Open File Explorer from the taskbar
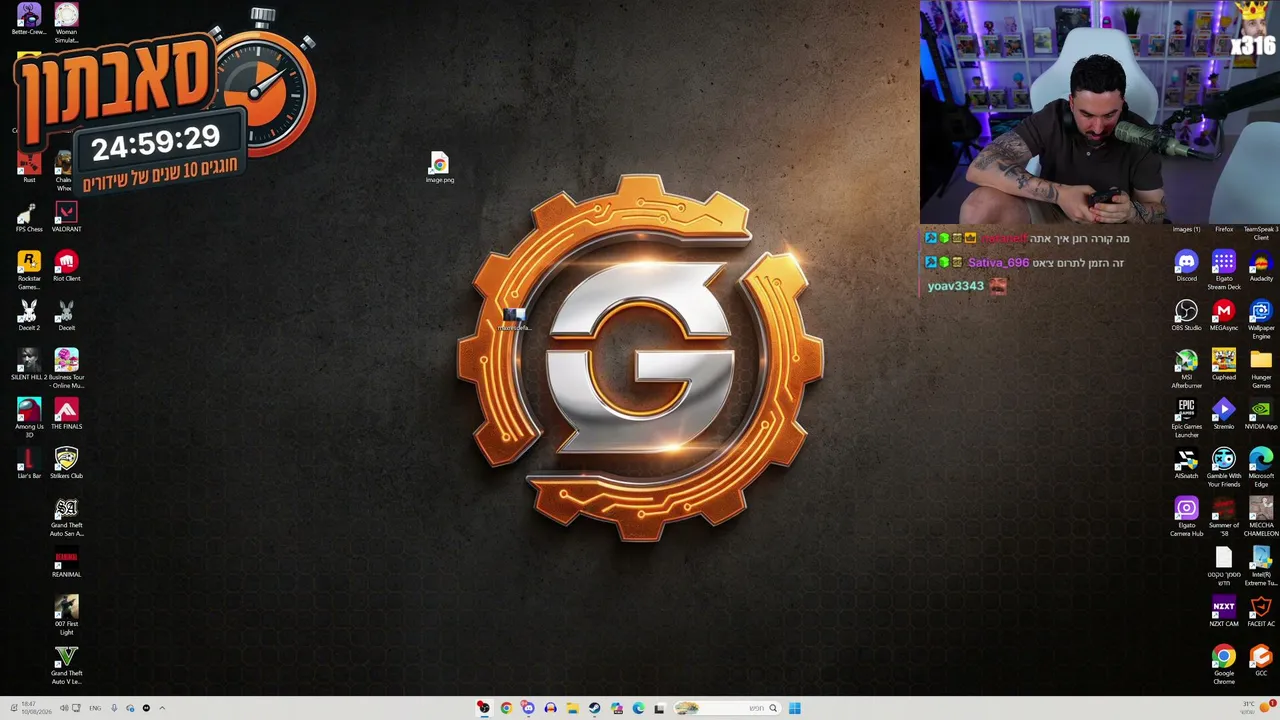This screenshot has height=720, width=1280. tap(572, 708)
